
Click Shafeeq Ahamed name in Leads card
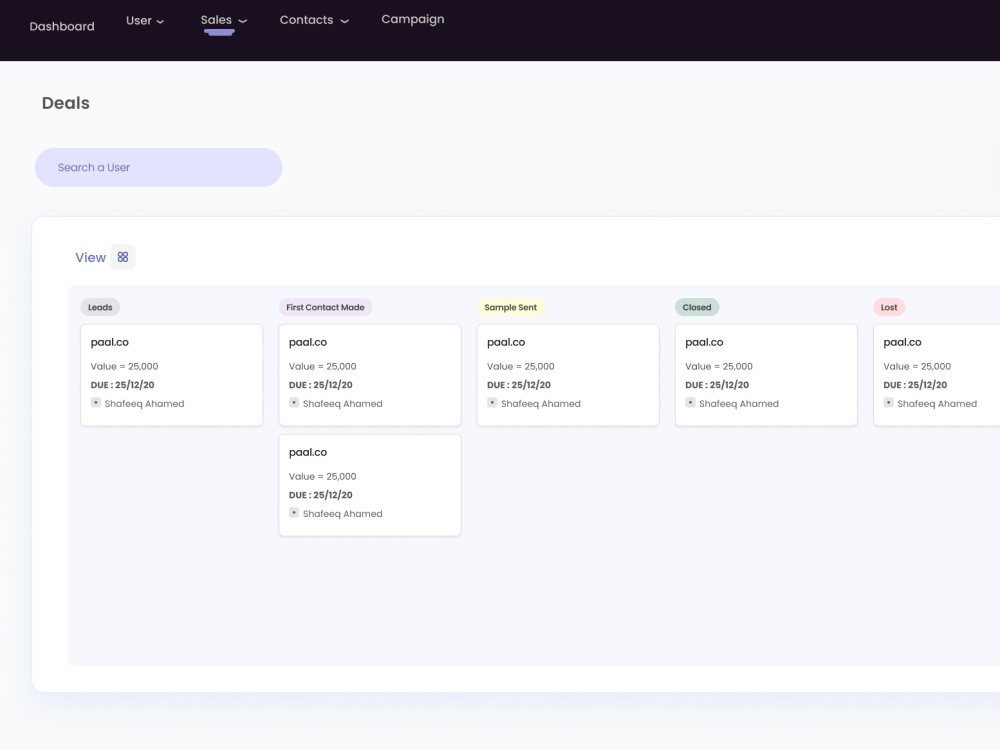(x=144, y=404)
